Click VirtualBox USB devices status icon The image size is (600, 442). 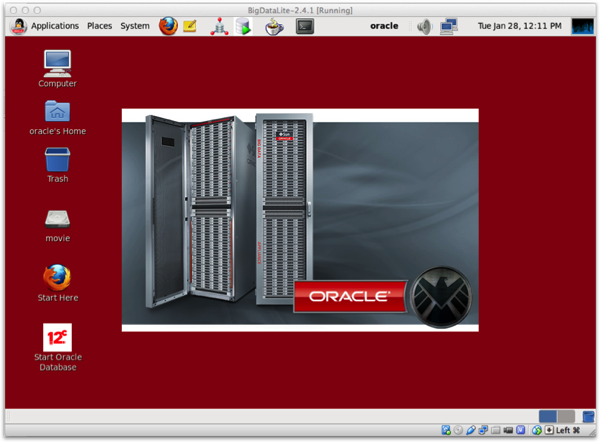click(471, 431)
